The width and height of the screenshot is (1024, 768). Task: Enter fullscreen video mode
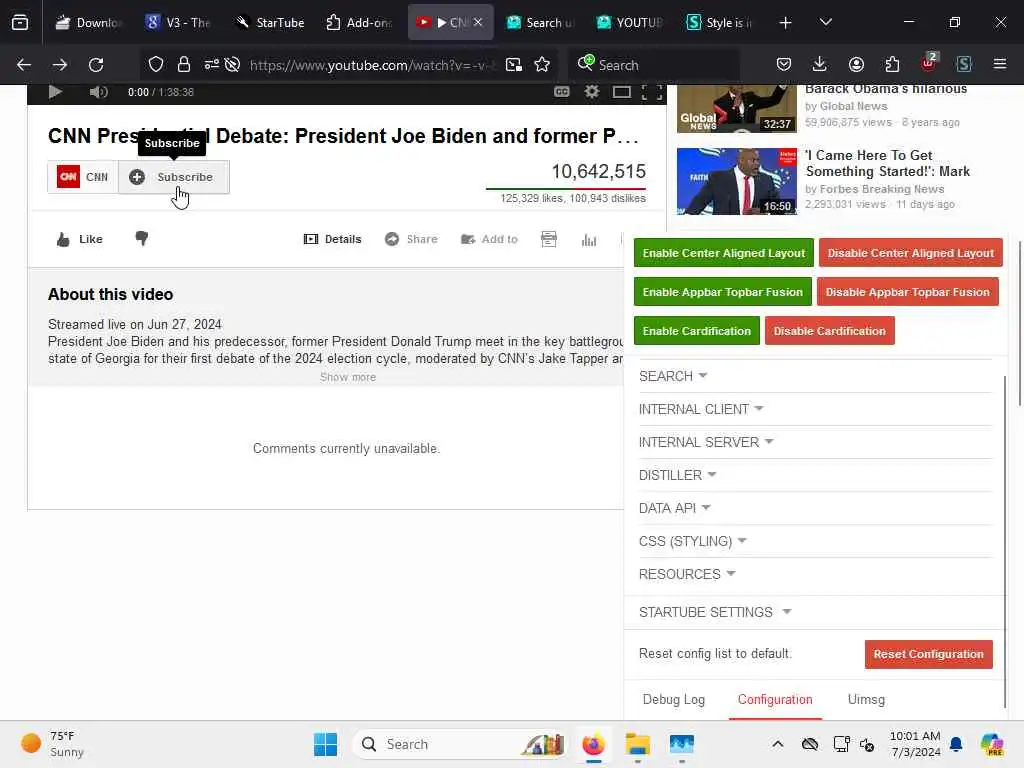pos(652,92)
